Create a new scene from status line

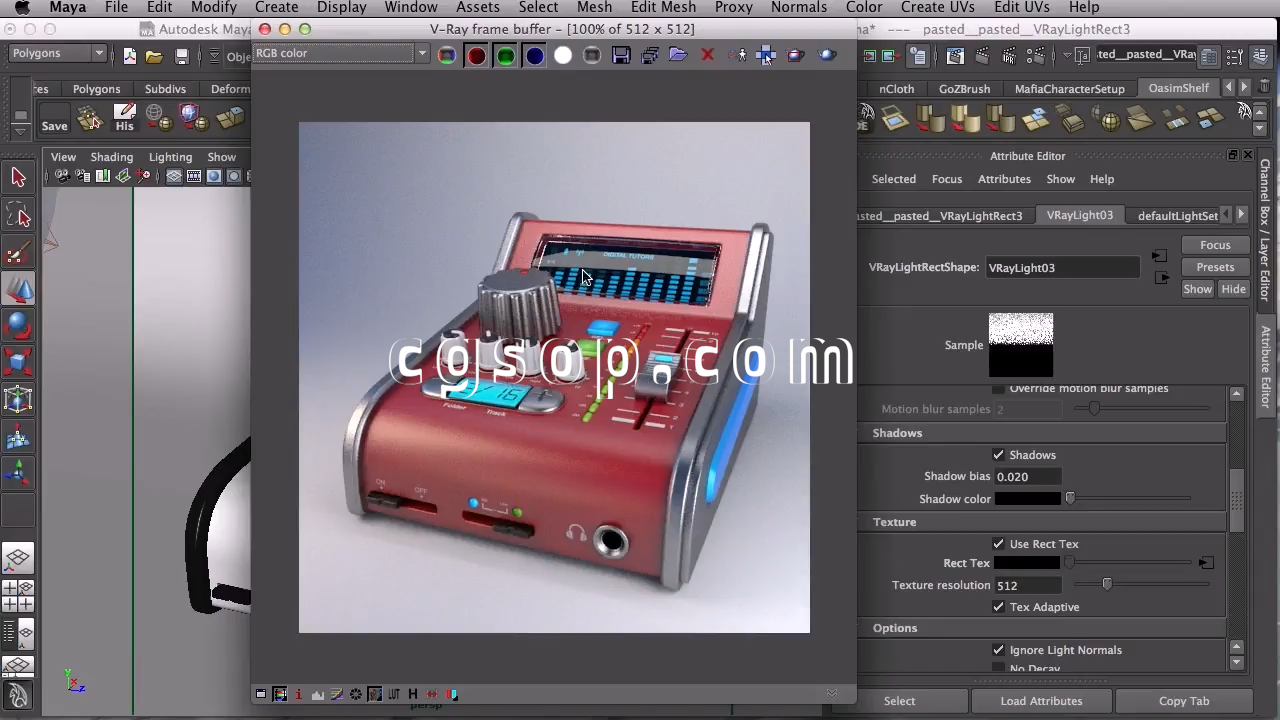[x=130, y=56]
